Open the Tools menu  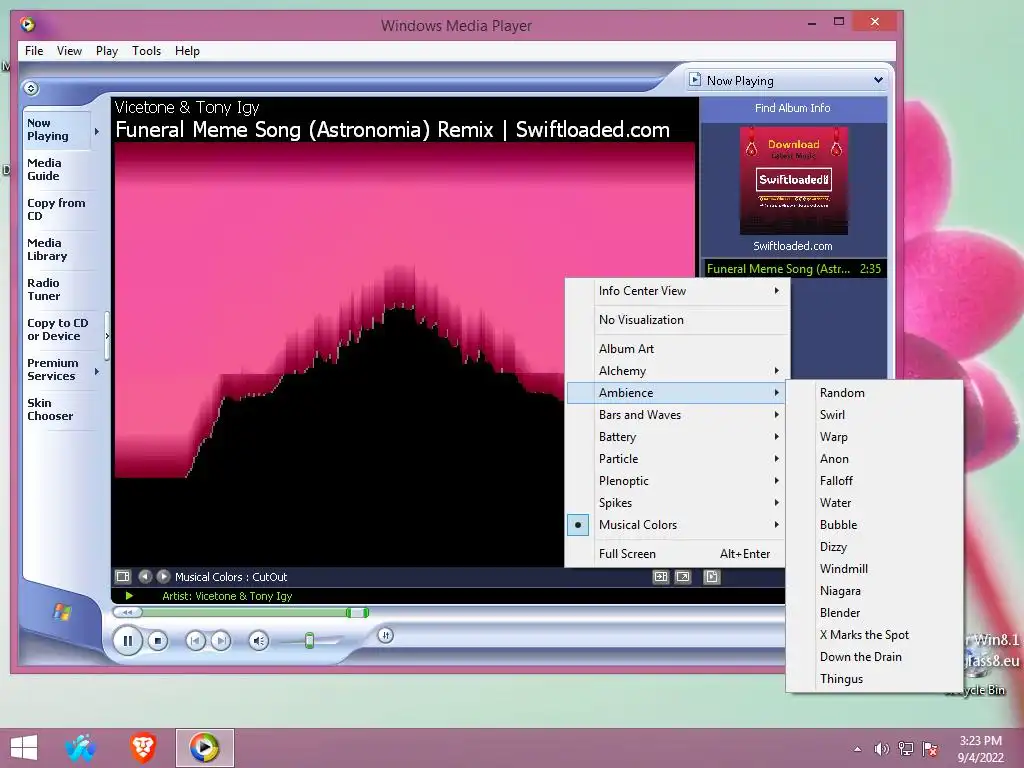[146, 51]
